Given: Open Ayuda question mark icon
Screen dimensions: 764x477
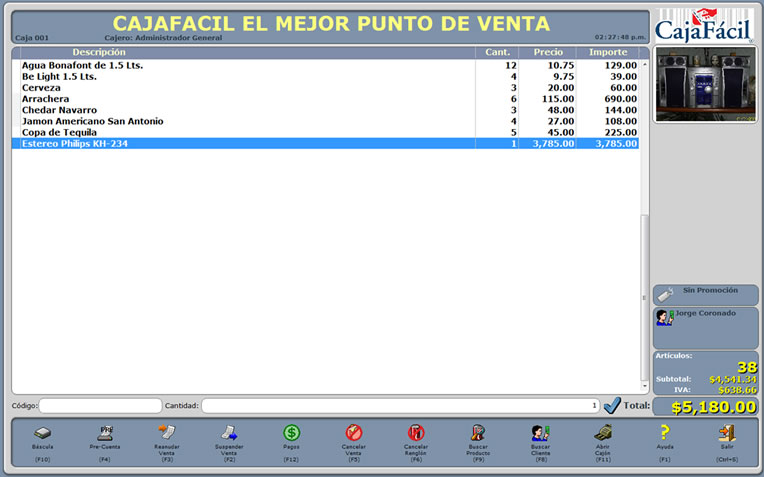Looking at the screenshot, I should coord(664,433).
